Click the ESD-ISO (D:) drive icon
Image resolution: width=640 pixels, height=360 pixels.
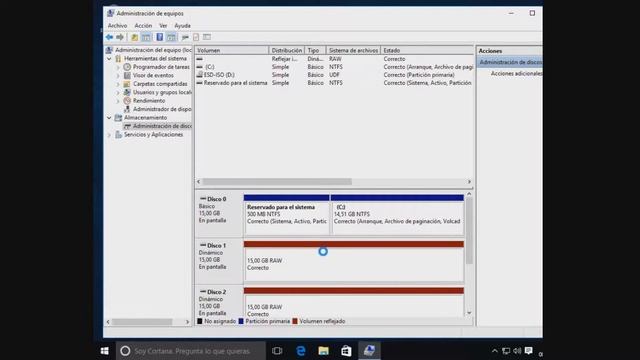click(200, 75)
